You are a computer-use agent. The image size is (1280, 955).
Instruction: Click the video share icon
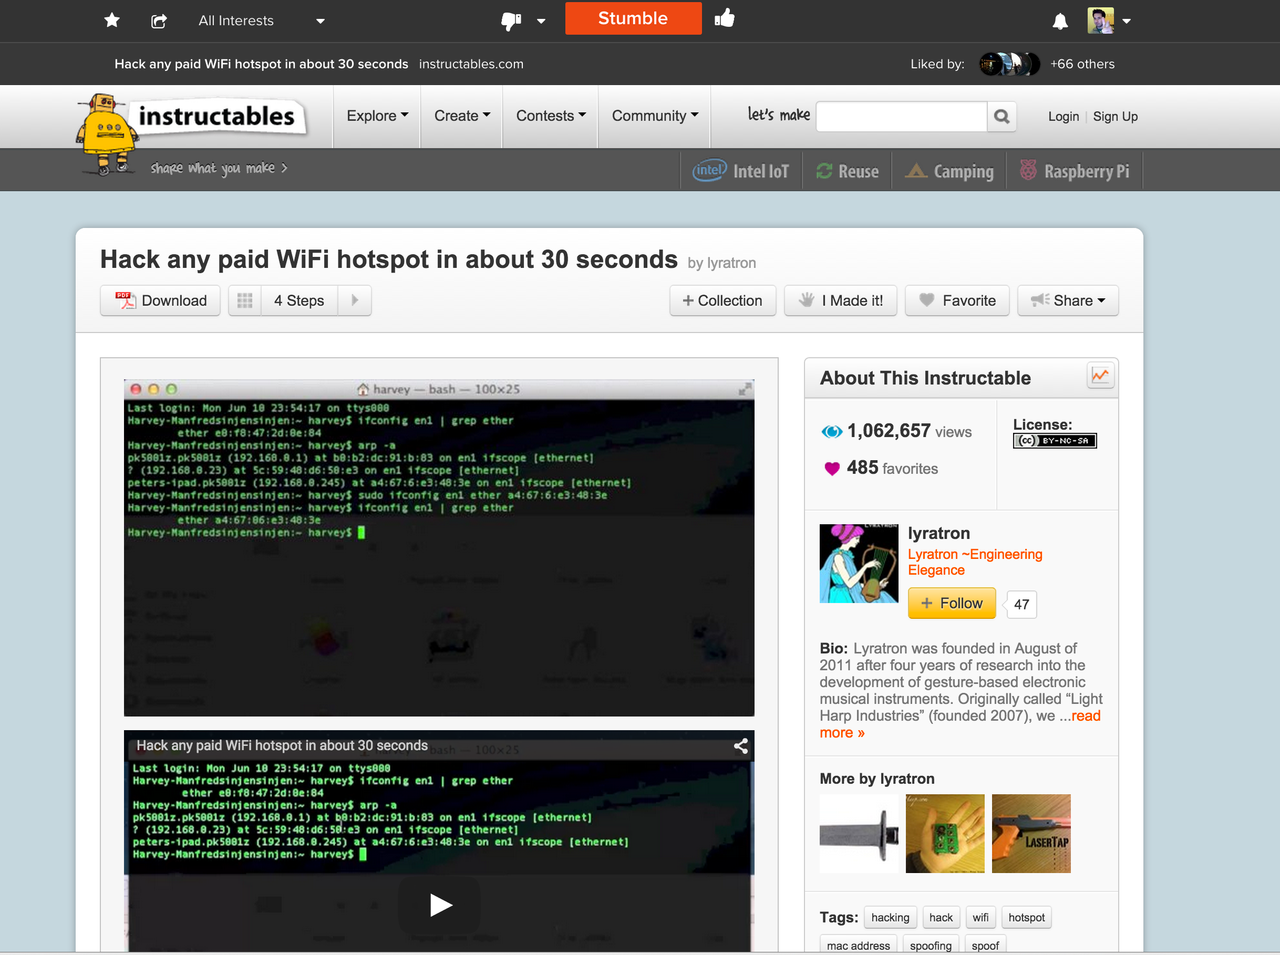coord(741,746)
